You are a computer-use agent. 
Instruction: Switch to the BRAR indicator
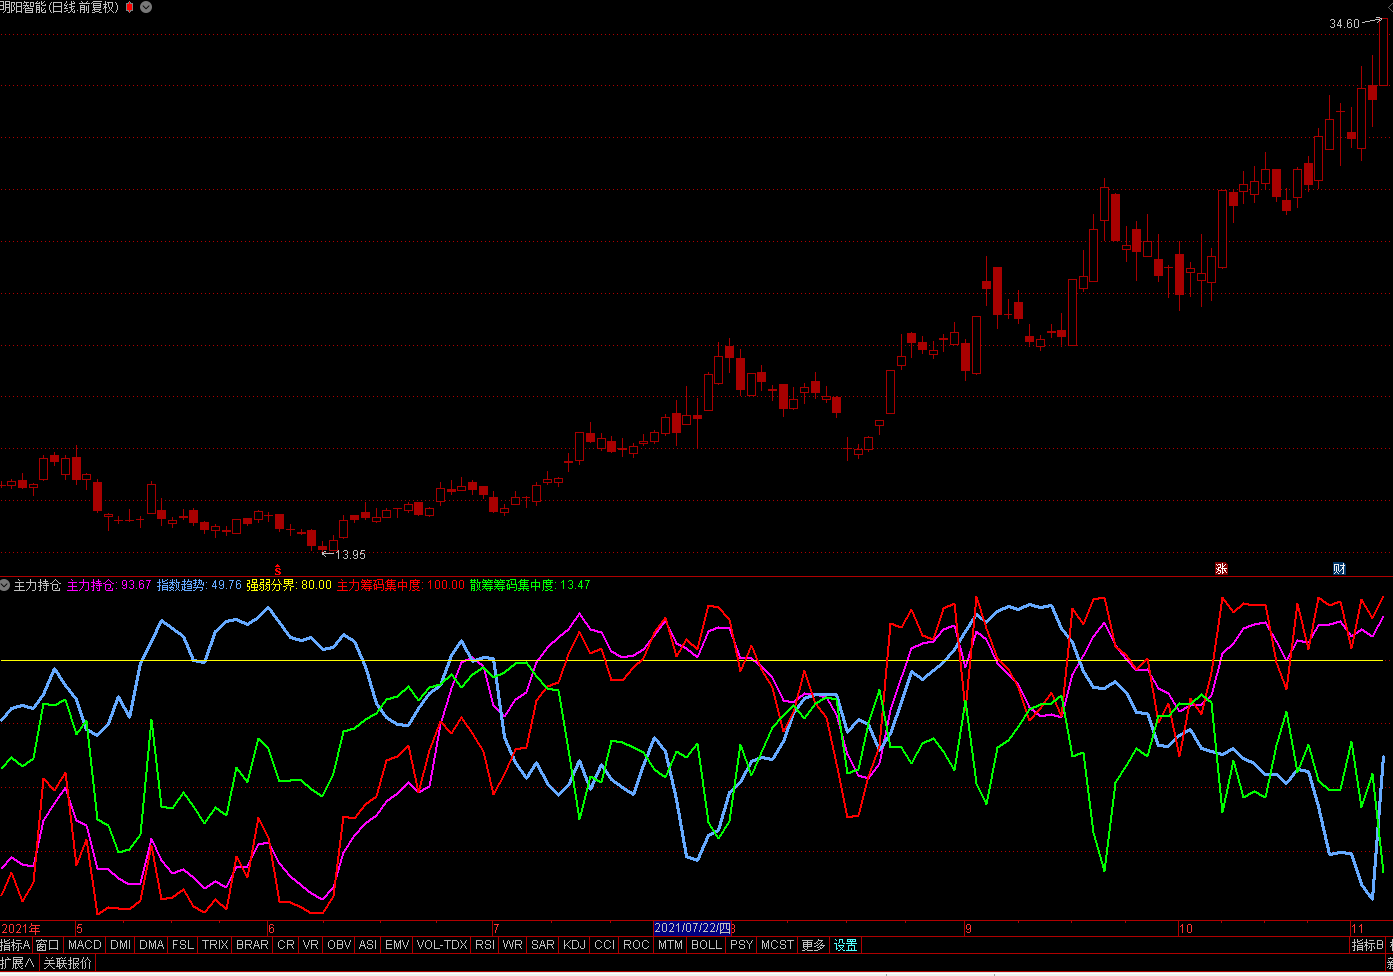pos(252,945)
